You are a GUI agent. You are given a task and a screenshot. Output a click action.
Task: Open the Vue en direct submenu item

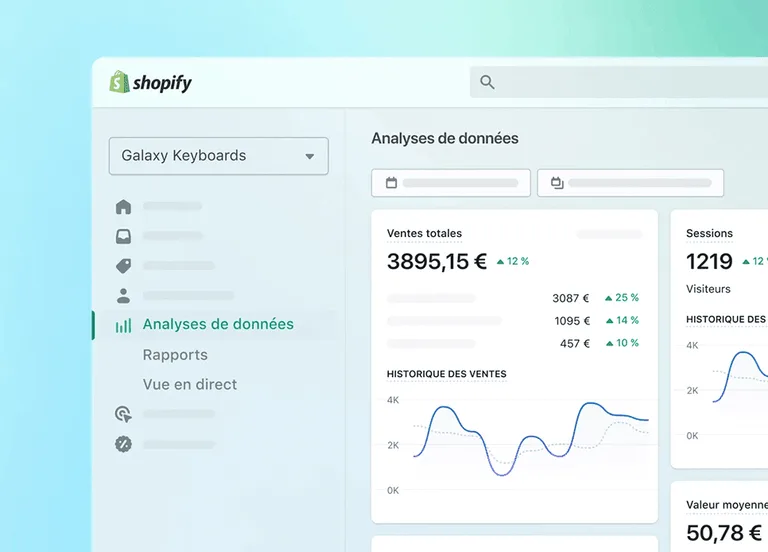(x=190, y=384)
